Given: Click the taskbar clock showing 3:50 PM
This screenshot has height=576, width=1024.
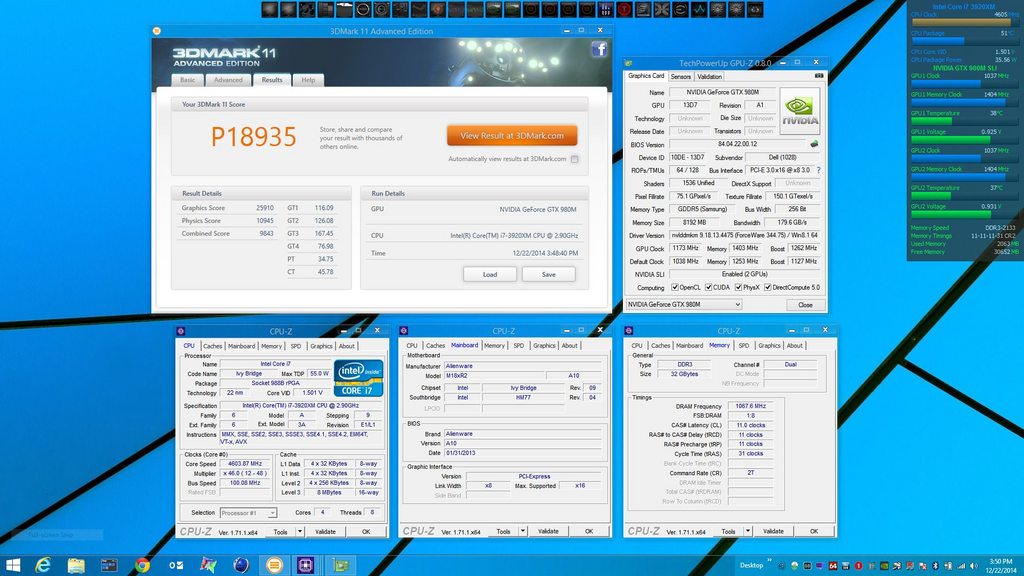Looking at the screenshot, I should tap(1000, 566).
